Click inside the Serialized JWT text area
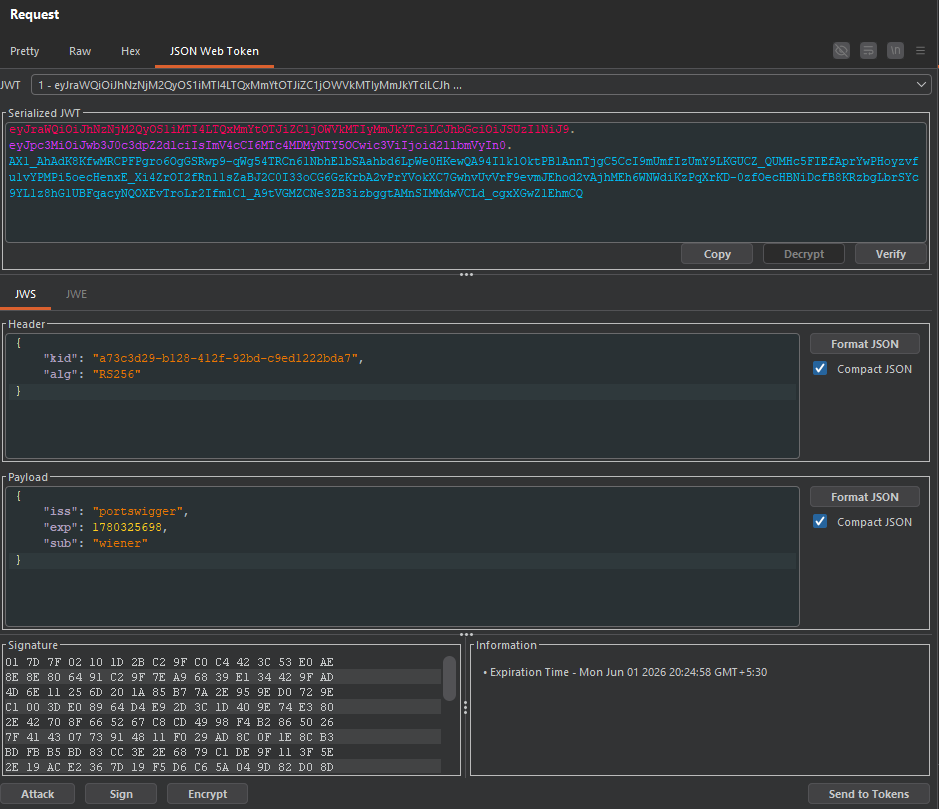Screen dimensions: 939x809 (466, 182)
